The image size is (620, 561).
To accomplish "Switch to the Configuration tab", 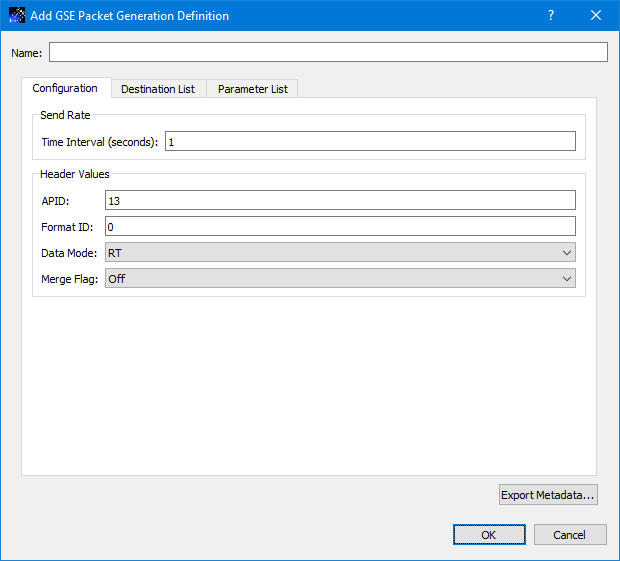I will tap(65, 89).
